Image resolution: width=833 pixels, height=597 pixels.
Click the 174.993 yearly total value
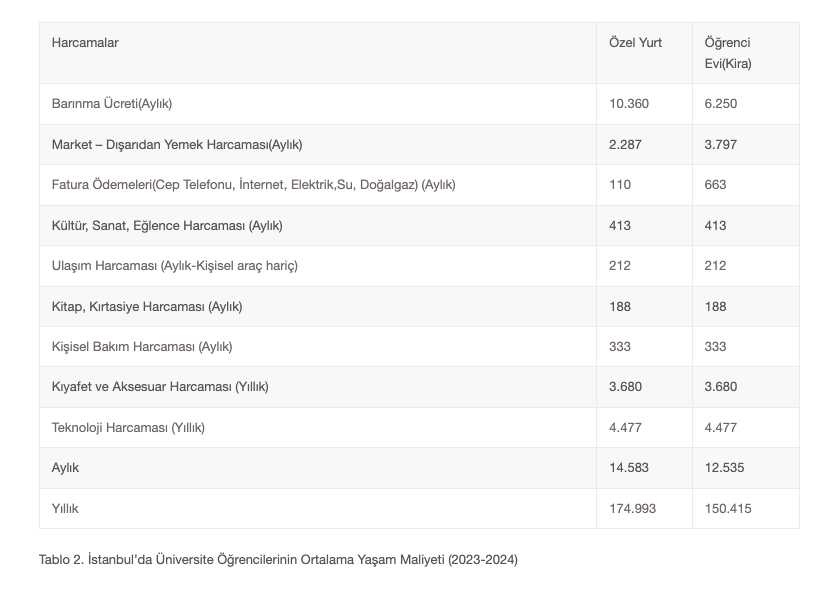tap(632, 508)
